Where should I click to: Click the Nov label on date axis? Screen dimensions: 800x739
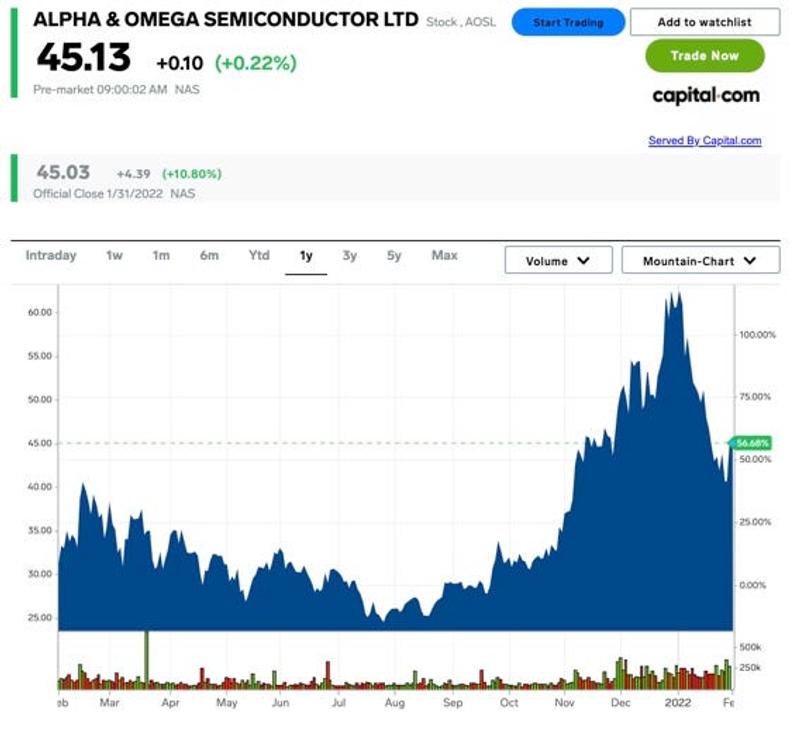(x=564, y=703)
